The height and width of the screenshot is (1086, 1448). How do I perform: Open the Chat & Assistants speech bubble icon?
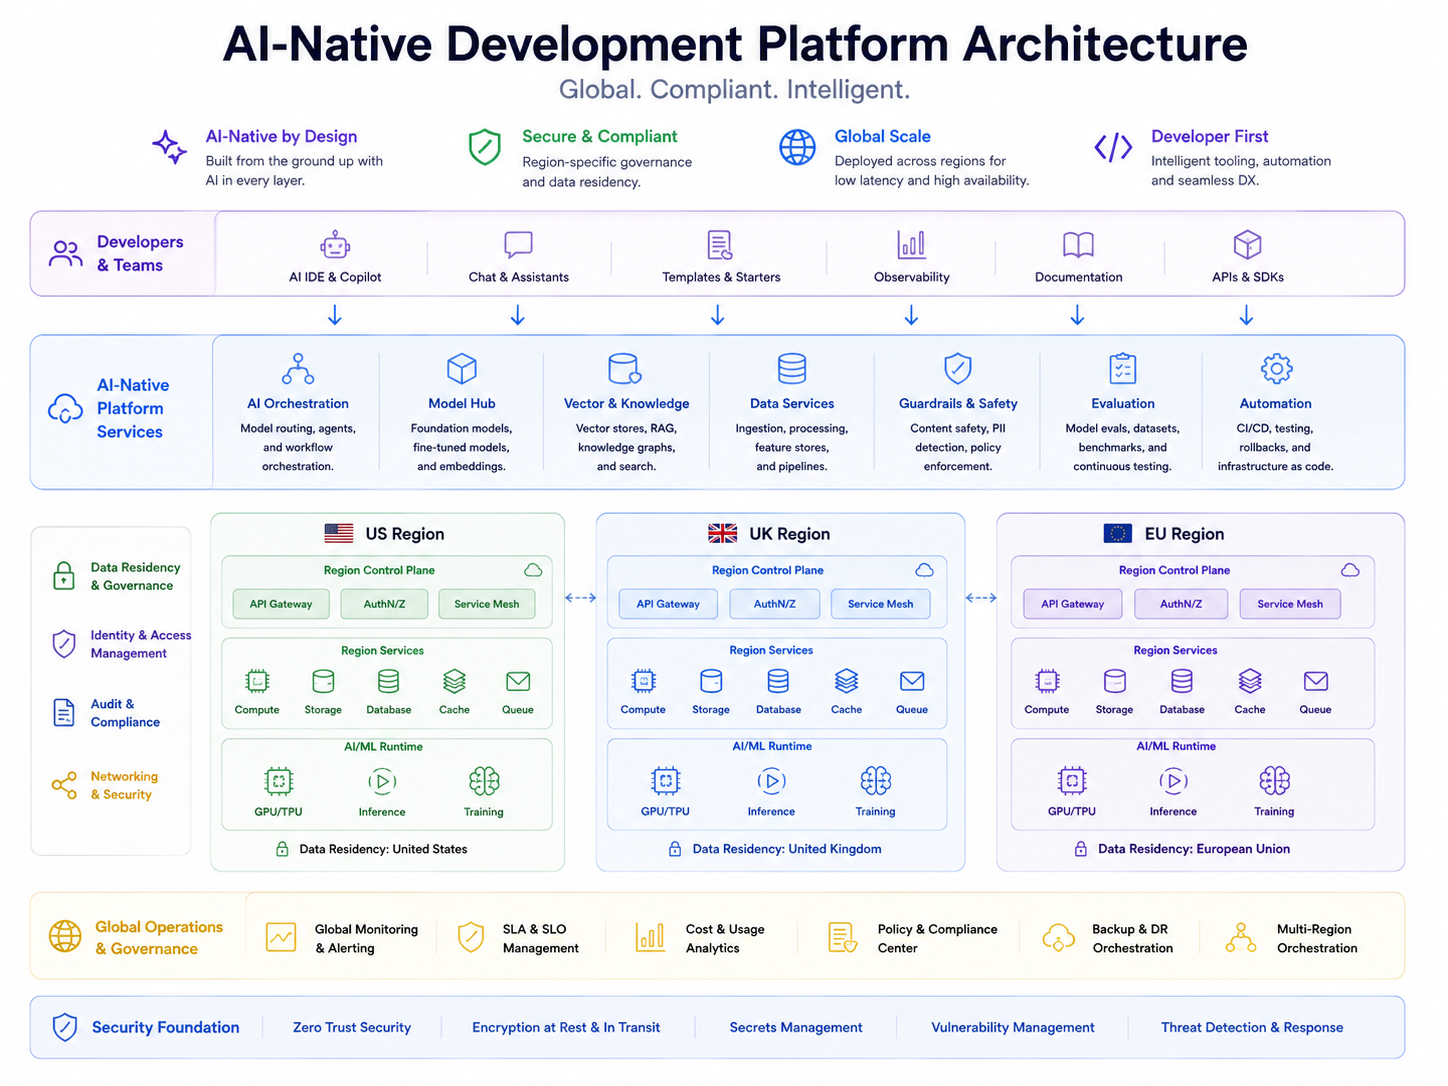tap(518, 245)
